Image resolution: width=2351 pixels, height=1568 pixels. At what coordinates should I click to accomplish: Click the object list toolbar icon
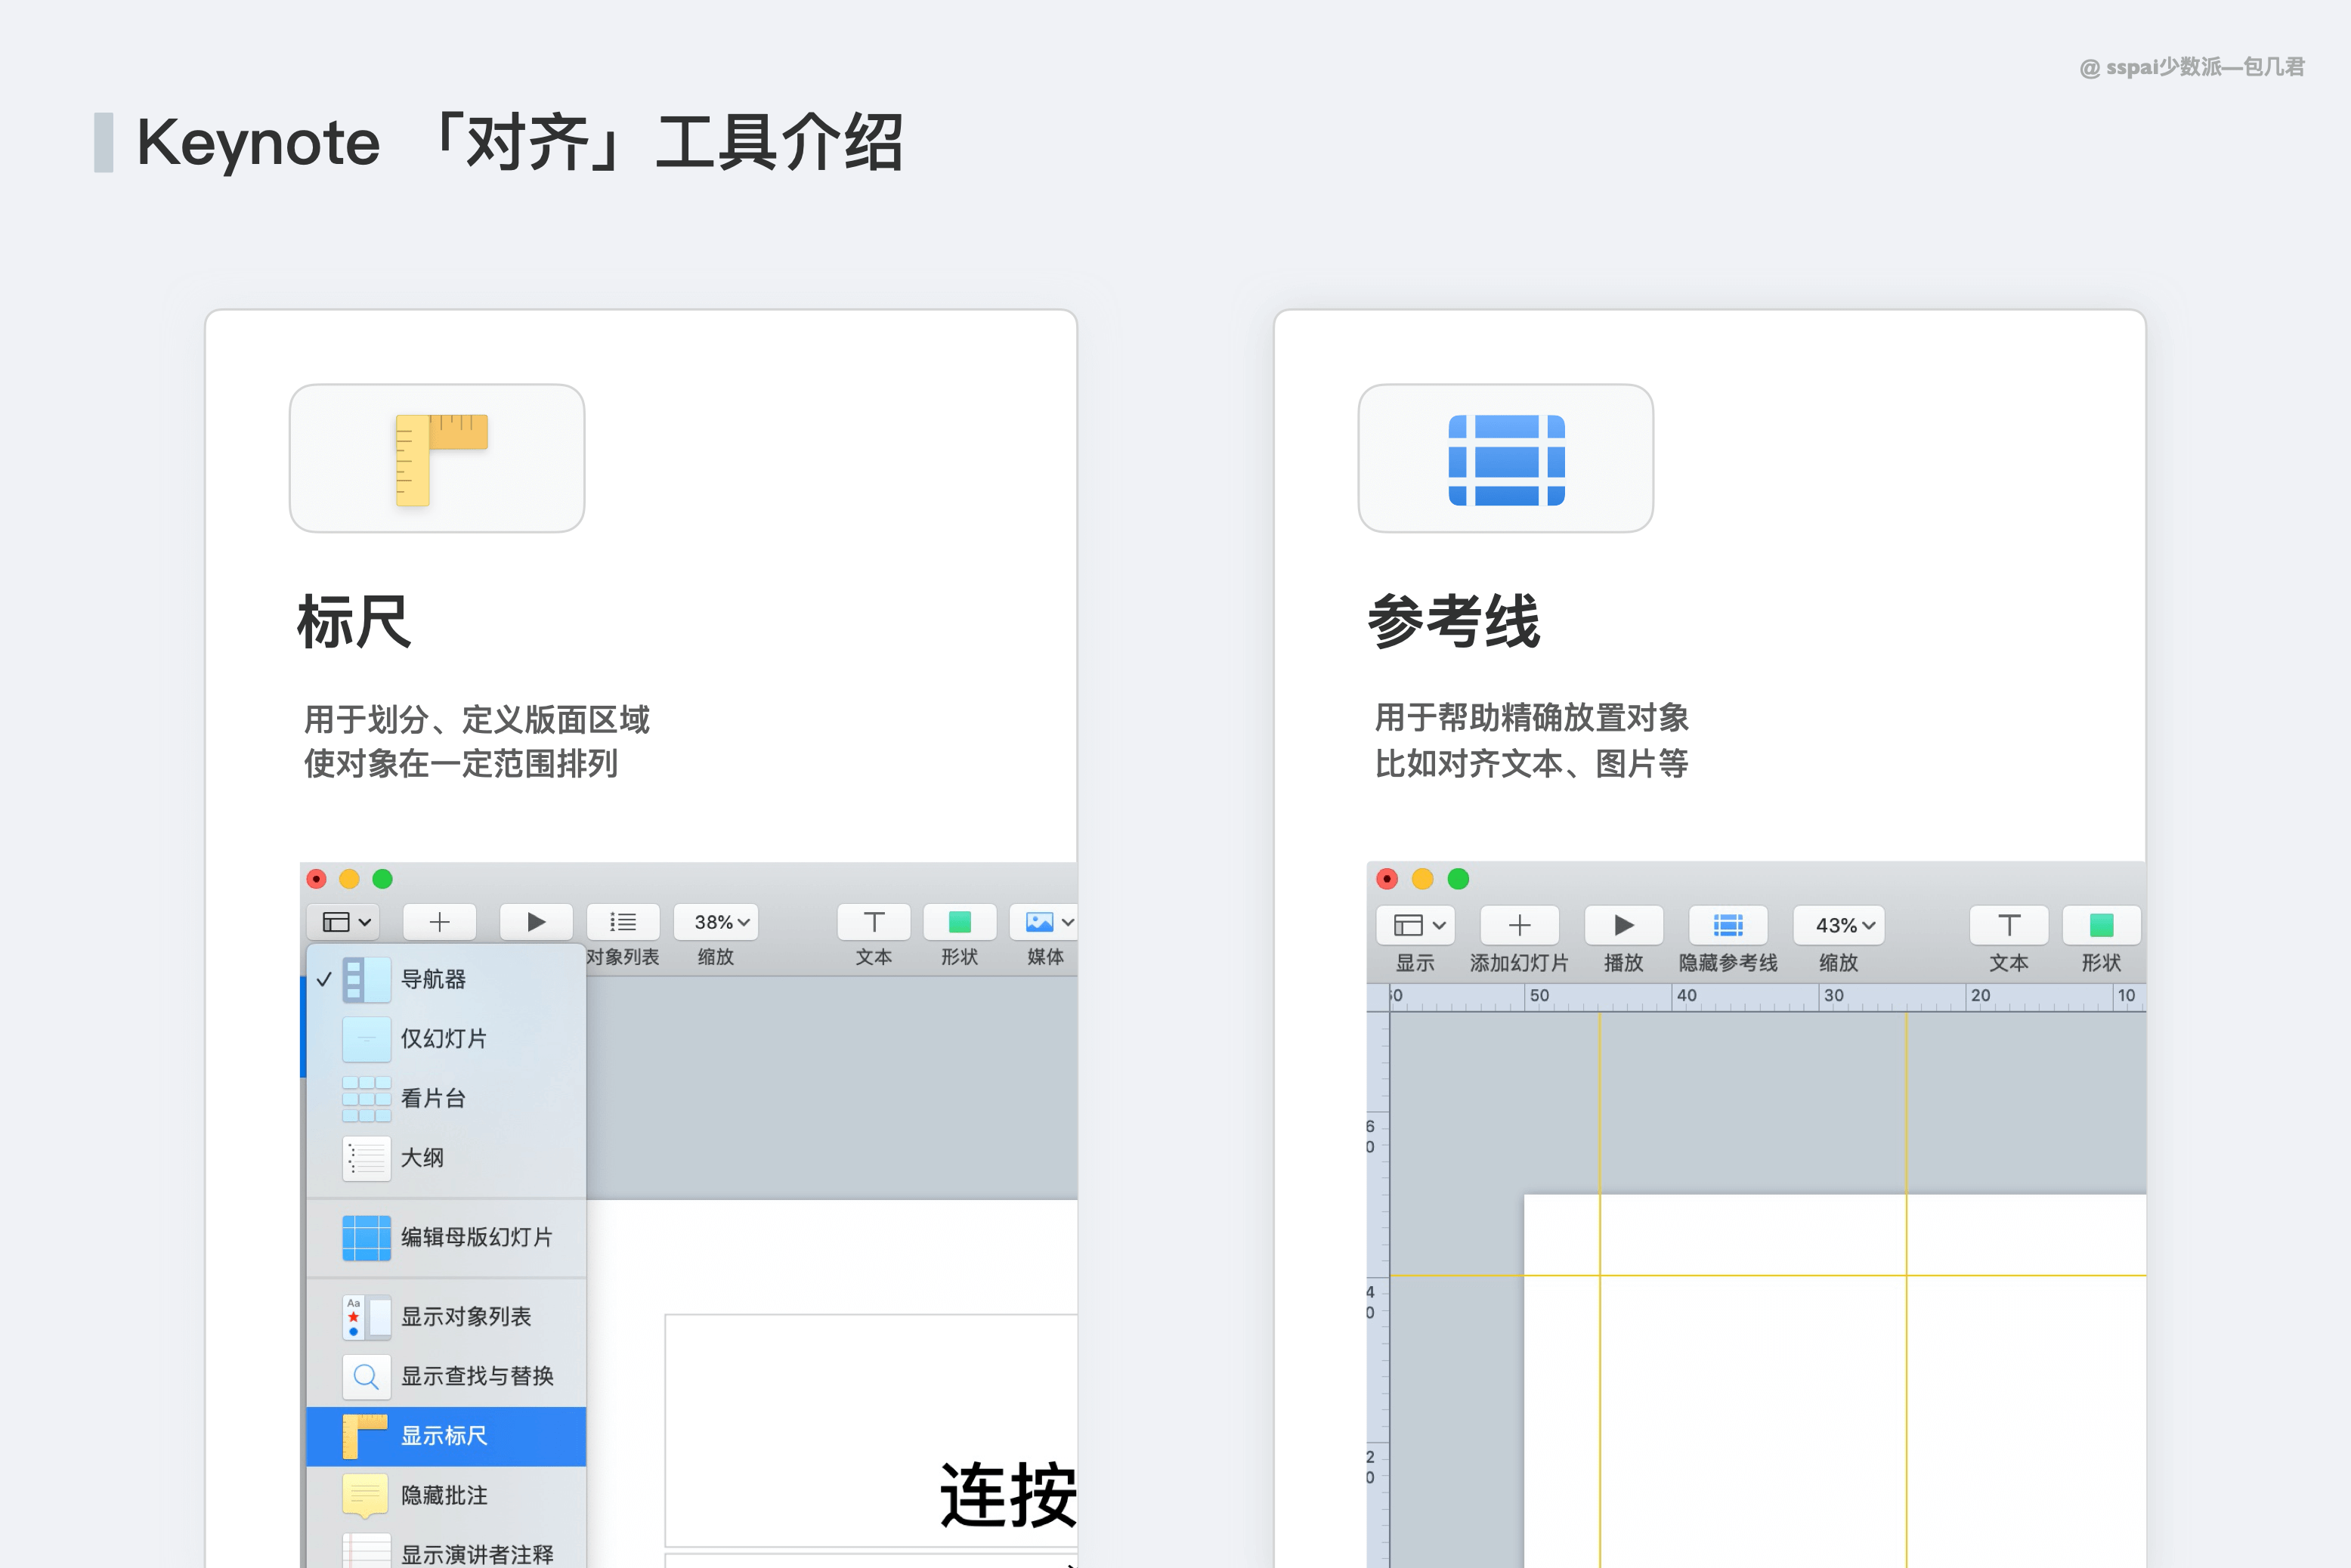[x=622, y=921]
